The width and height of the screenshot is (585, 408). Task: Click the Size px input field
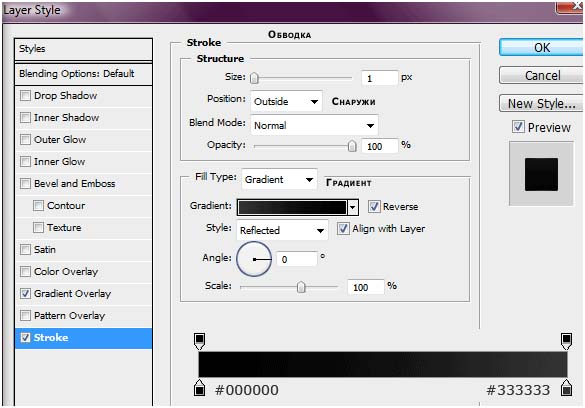coord(379,78)
